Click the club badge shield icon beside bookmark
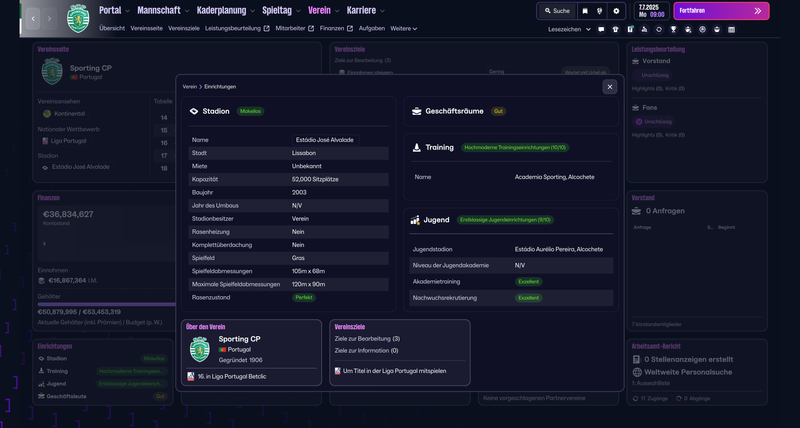The image size is (800, 428). (x=600, y=11)
